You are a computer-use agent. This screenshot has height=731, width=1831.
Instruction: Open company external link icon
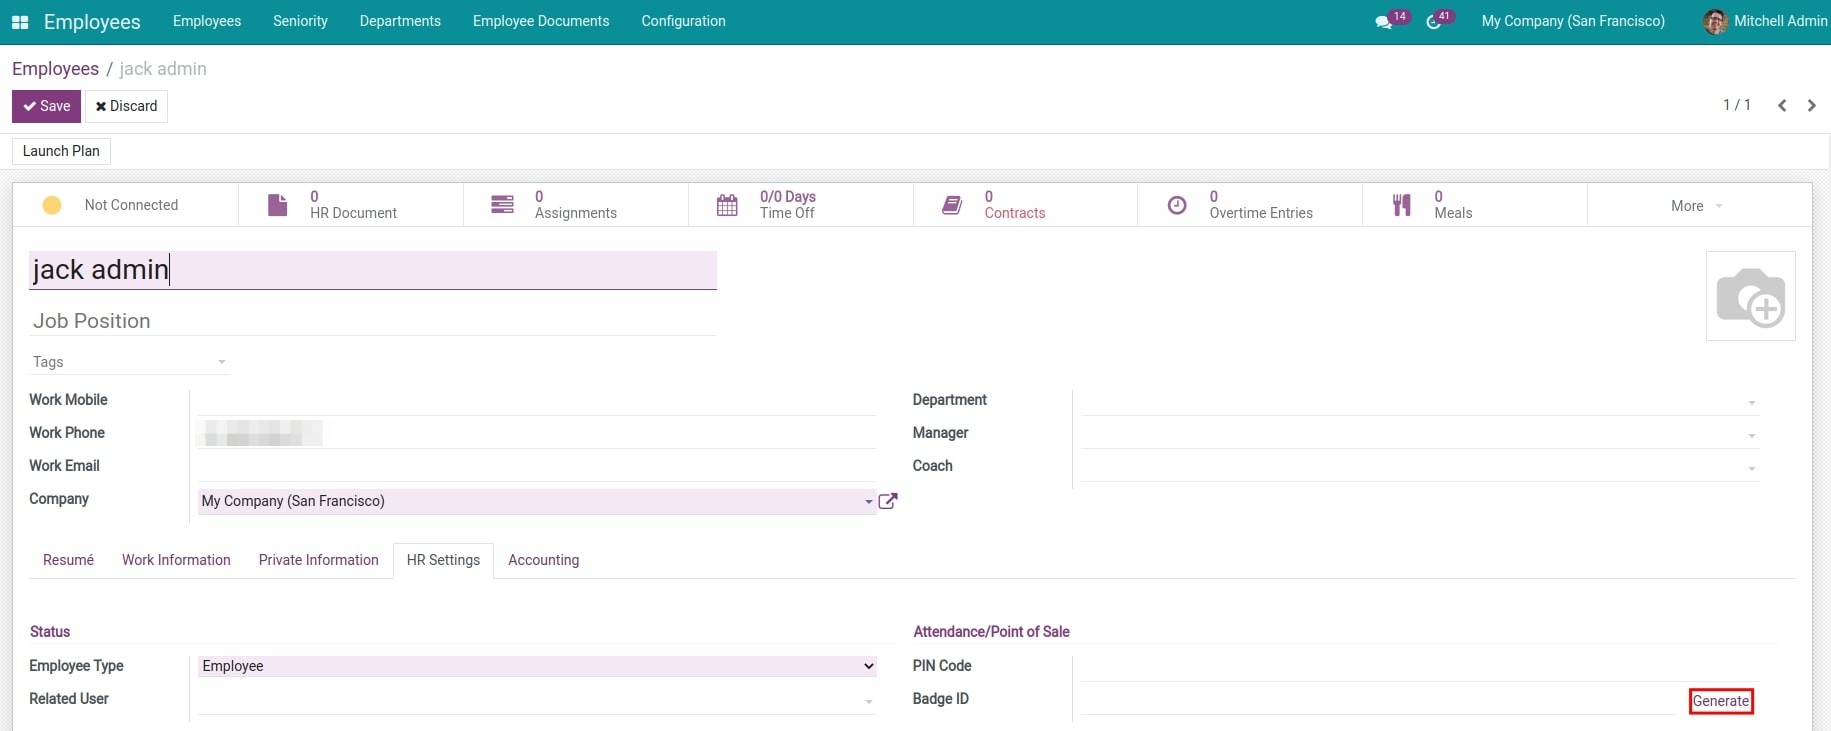click(887, 501)
